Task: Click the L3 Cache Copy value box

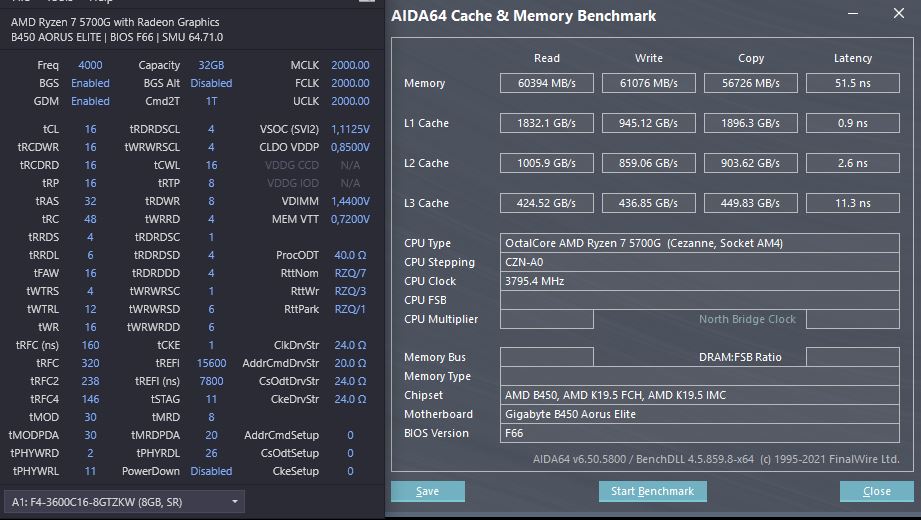Action: 750,203
